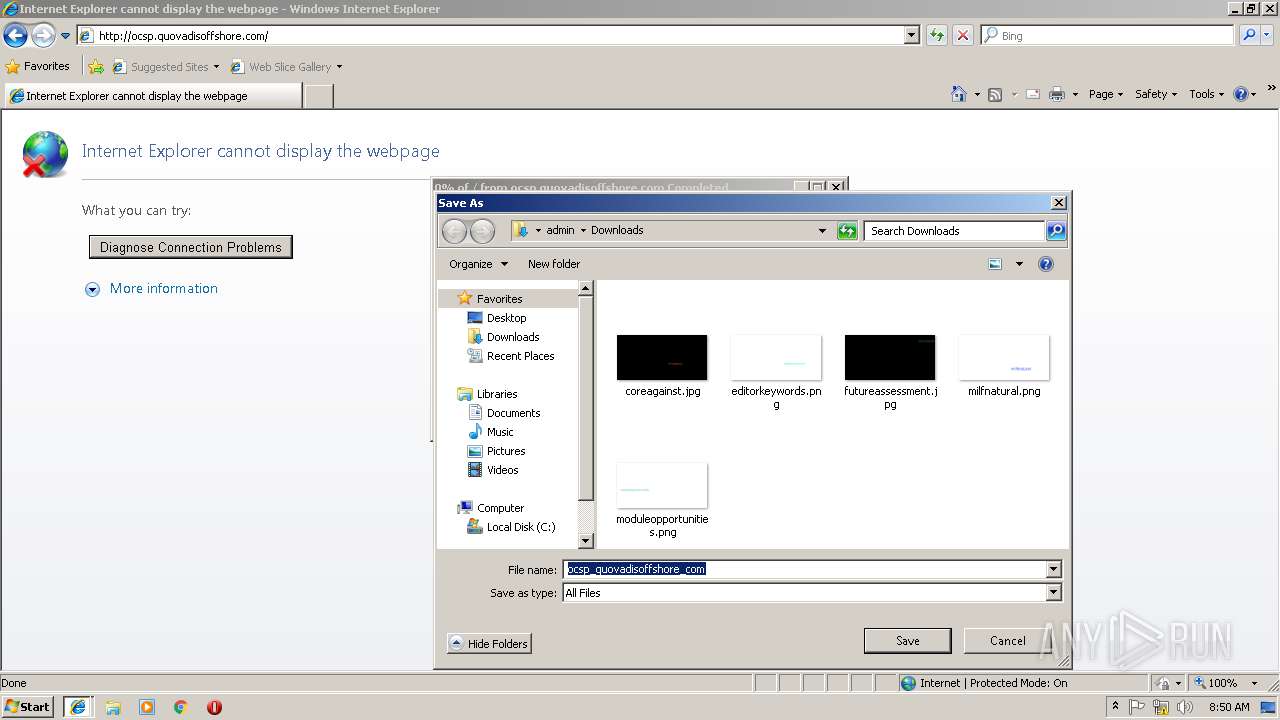Click the File name input field
This screenshot has height=720, width=1280.
(x=804, y=570)
